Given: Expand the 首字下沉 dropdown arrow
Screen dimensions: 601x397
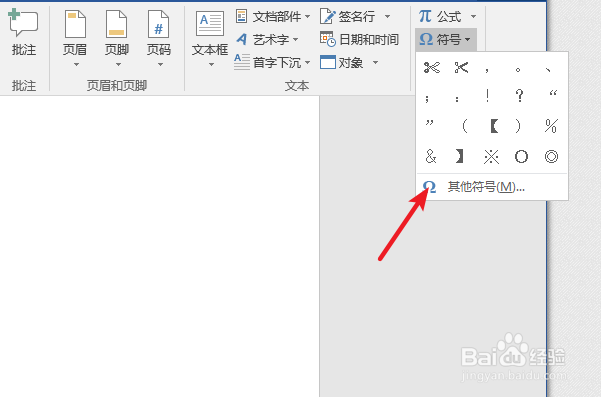Looking at the screenshot, I should pyautogui.click(x=307, y=62).
